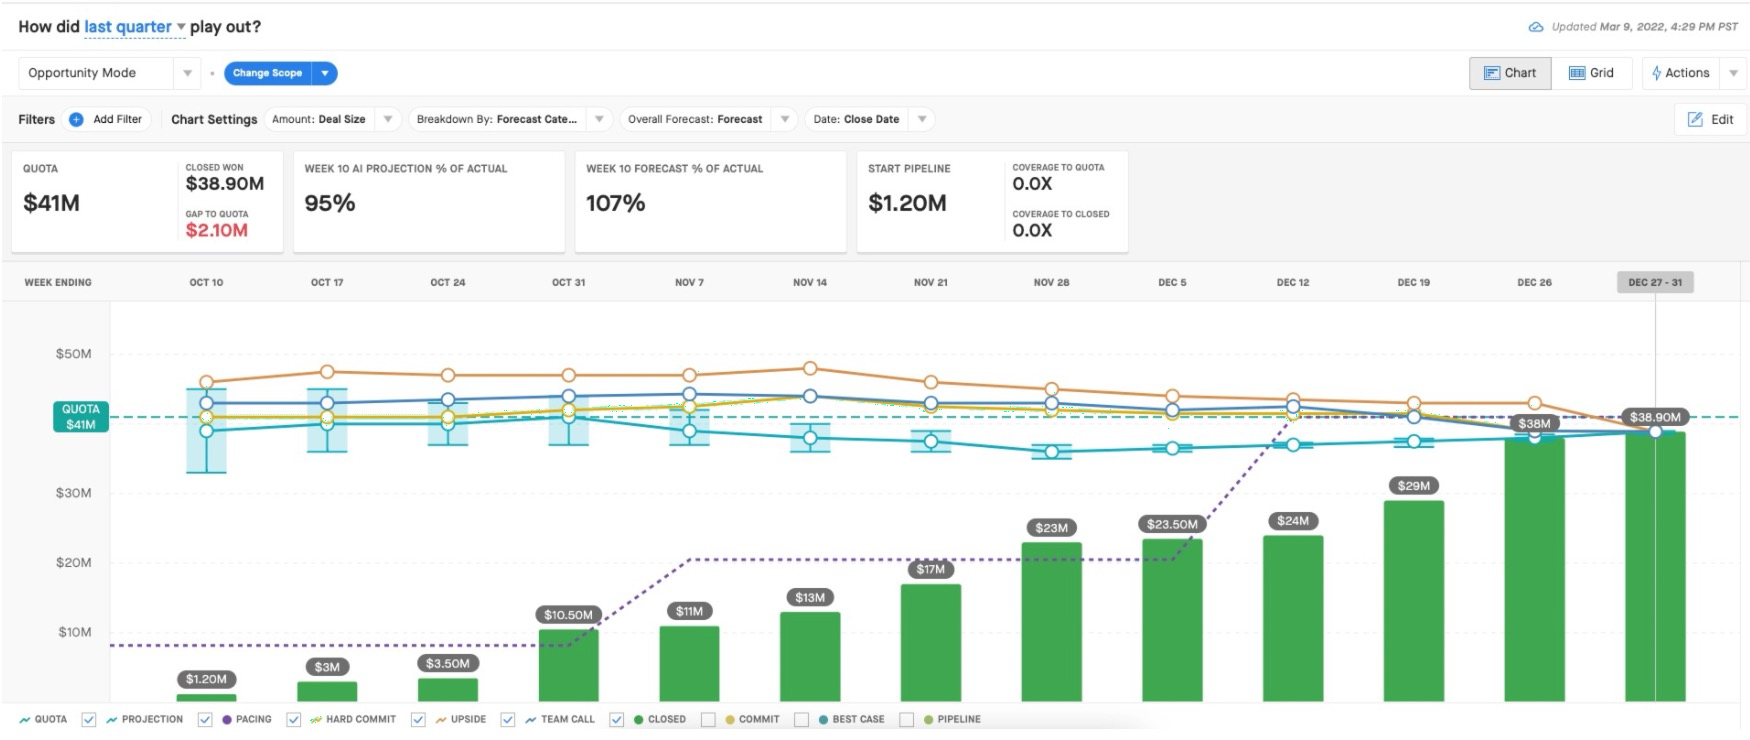Click the yellow Commit dot in legend
This screenshot has height=740, width=1750.
[x=730, y=719]
